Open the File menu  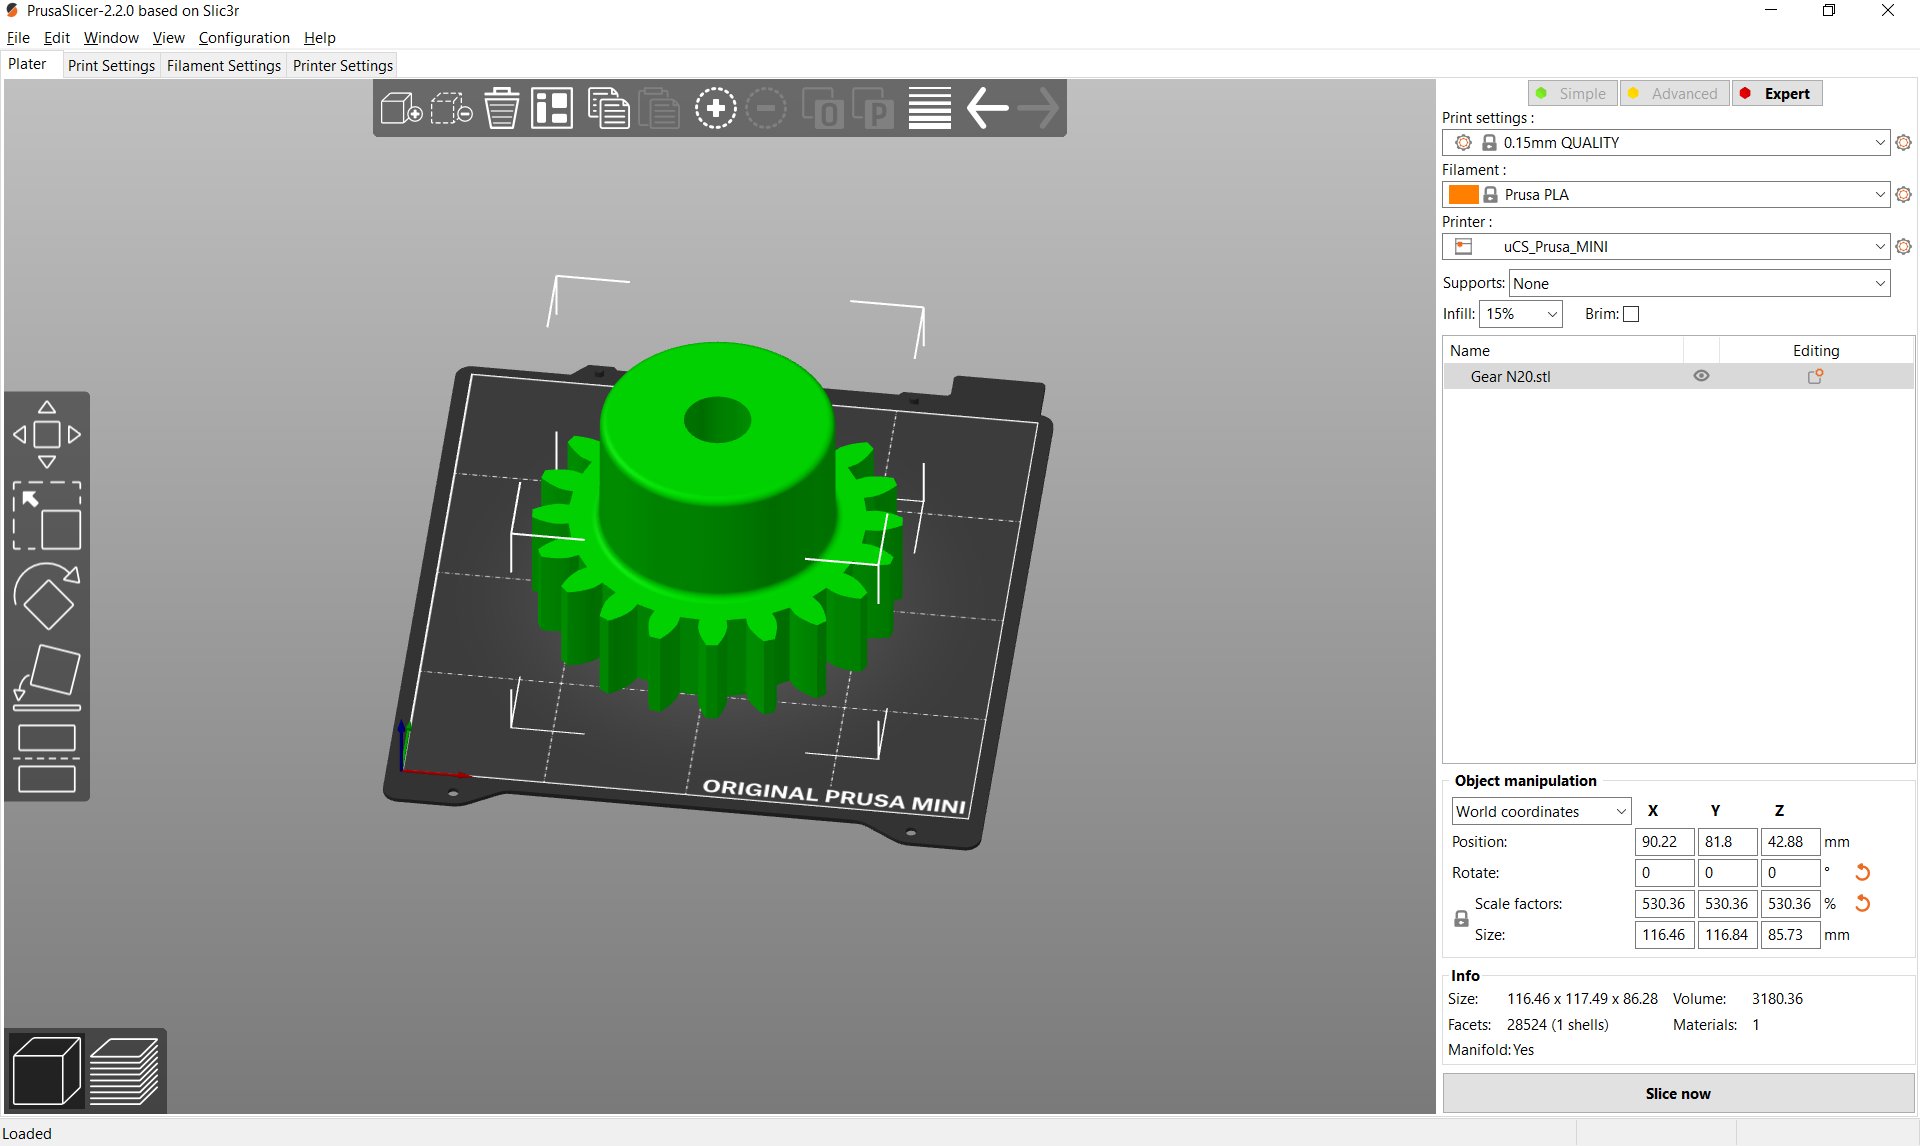18,38
